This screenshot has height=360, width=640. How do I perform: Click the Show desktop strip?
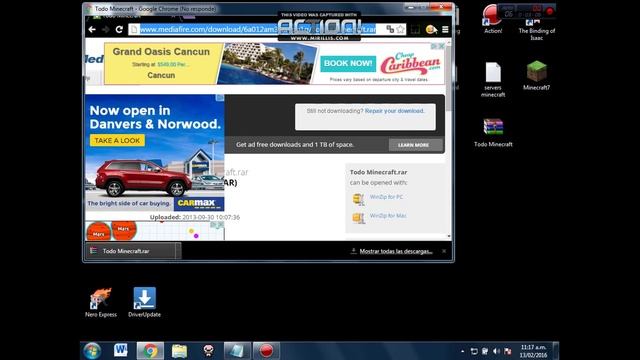pyautogui.click(x=556, y=351)
